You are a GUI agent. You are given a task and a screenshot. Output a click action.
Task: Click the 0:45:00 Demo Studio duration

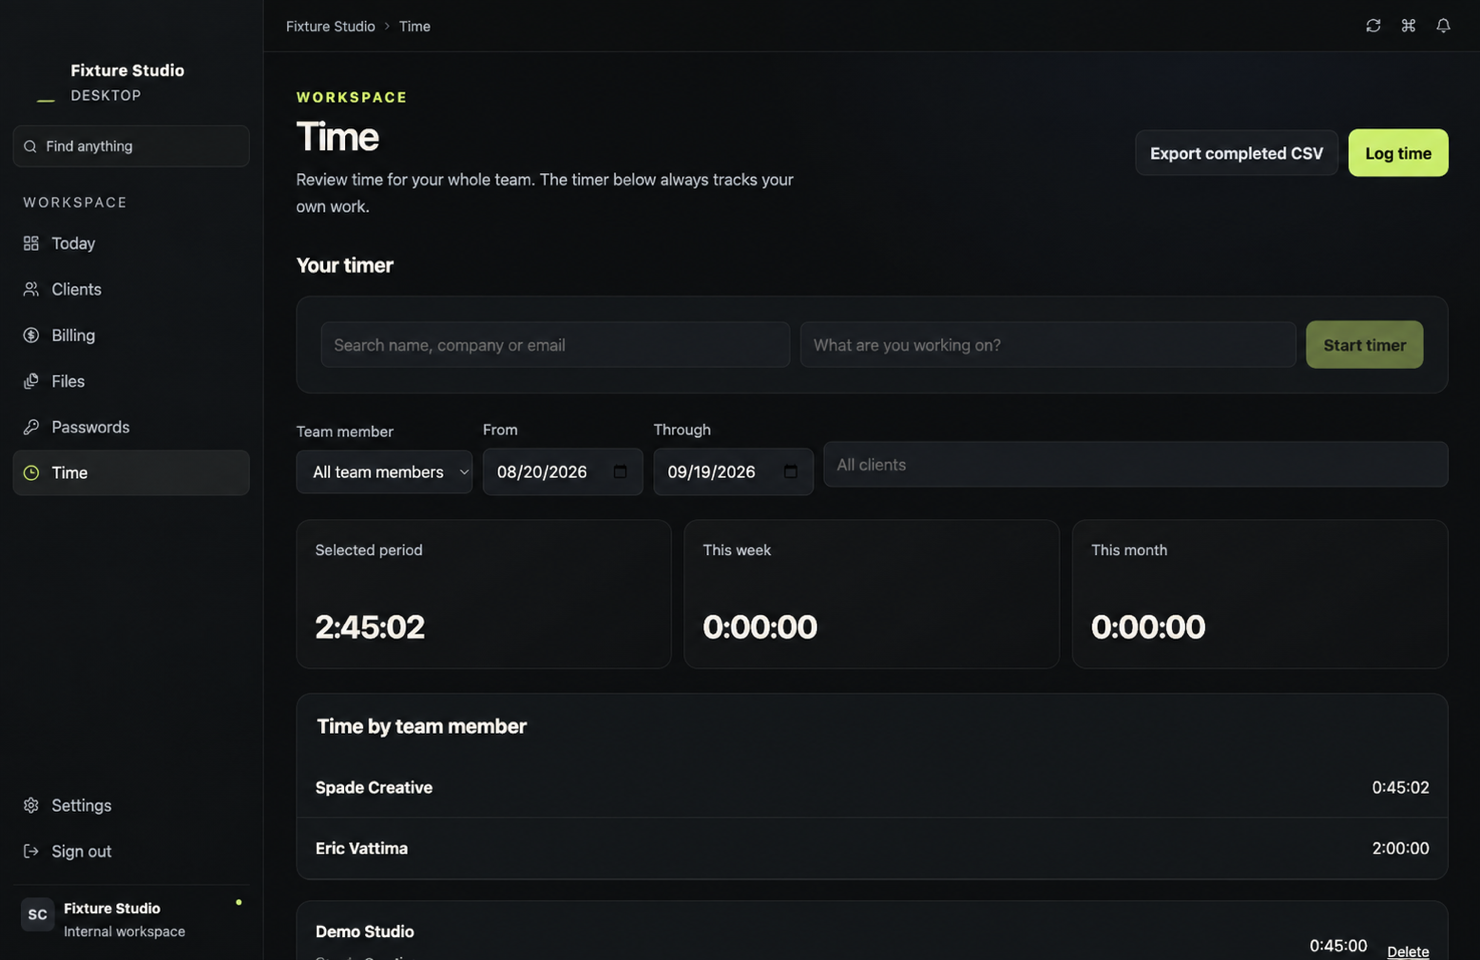pos(1338,945)
